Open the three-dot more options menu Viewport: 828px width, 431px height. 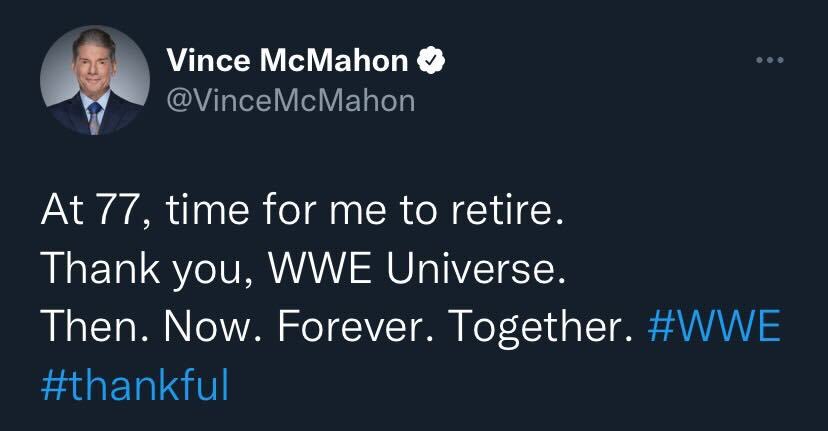[x=768, y=60]
